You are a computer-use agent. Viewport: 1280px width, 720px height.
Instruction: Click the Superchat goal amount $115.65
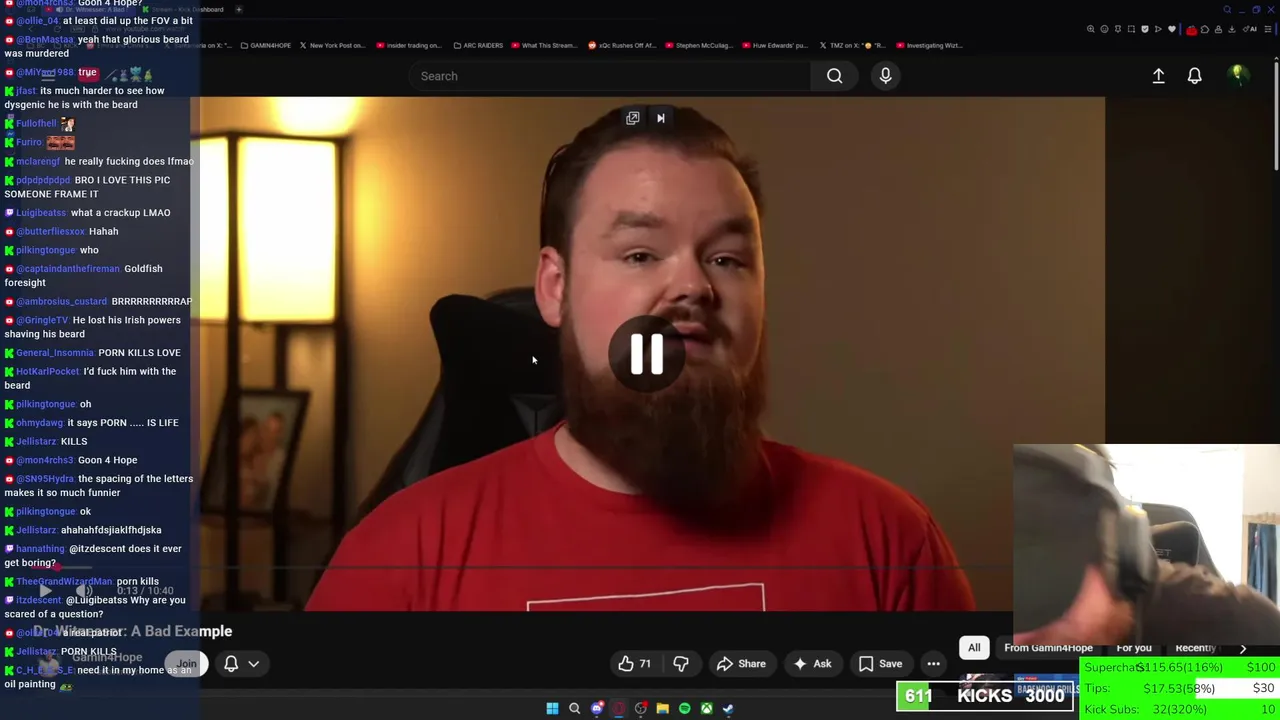pos(1180,667)
